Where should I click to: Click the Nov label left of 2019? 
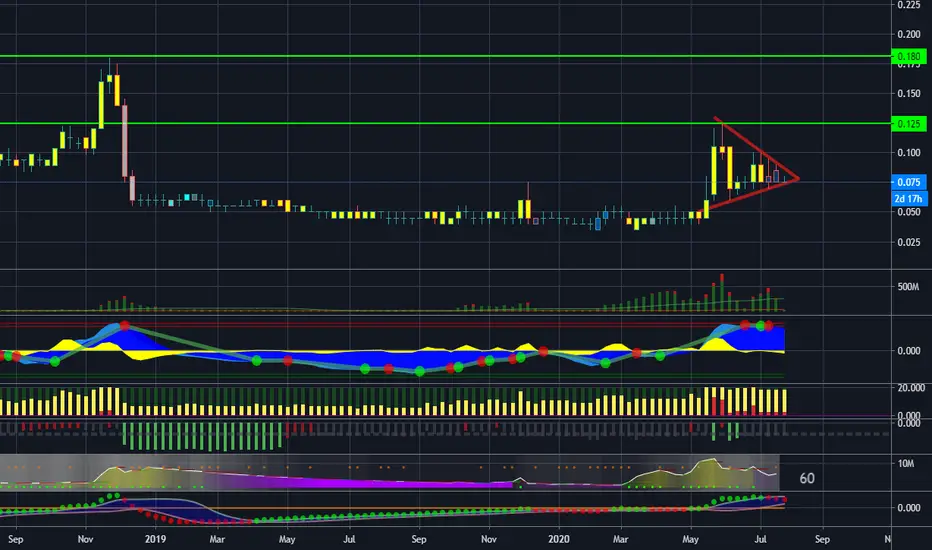(x=86, y=539)
